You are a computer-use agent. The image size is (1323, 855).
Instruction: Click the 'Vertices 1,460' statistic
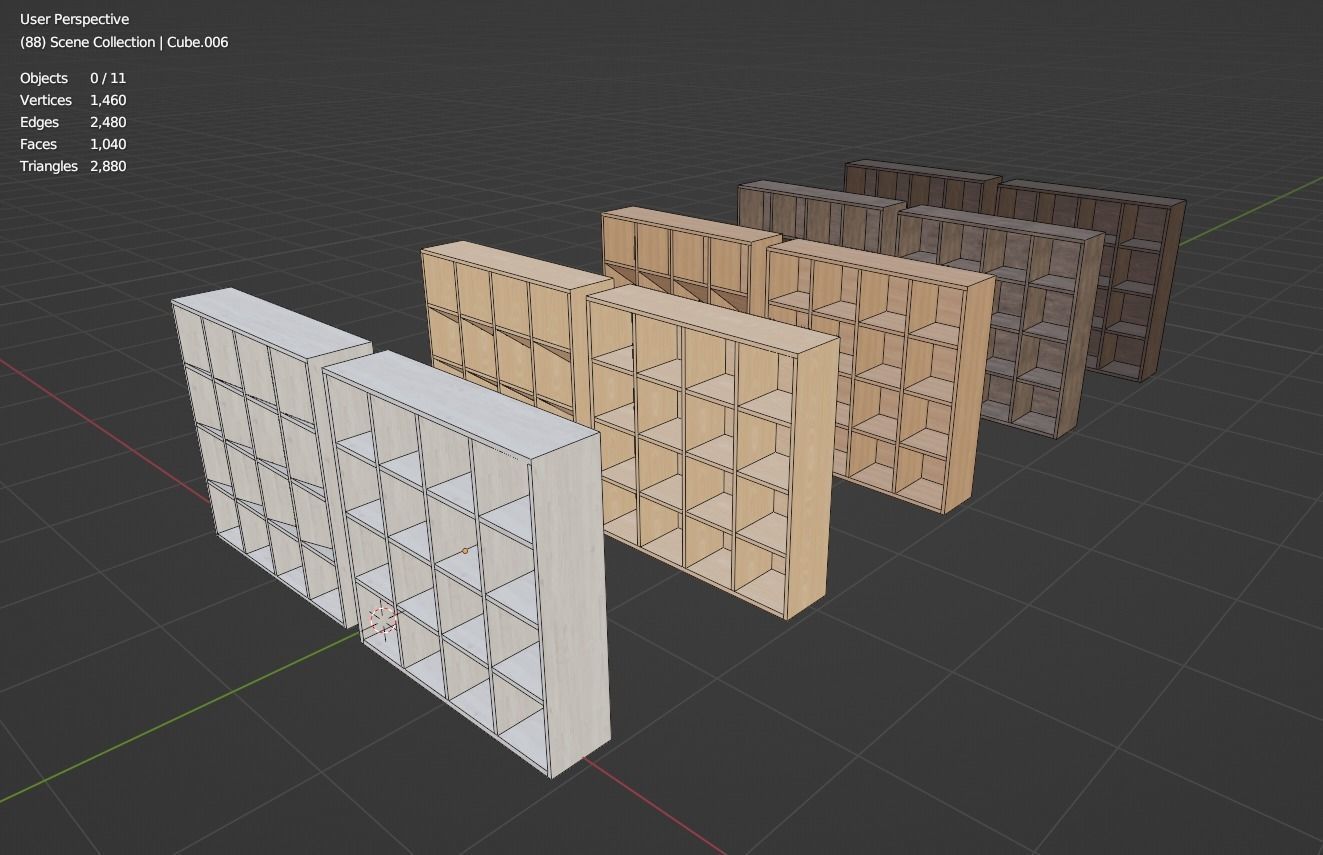click(x=73, y=100)
